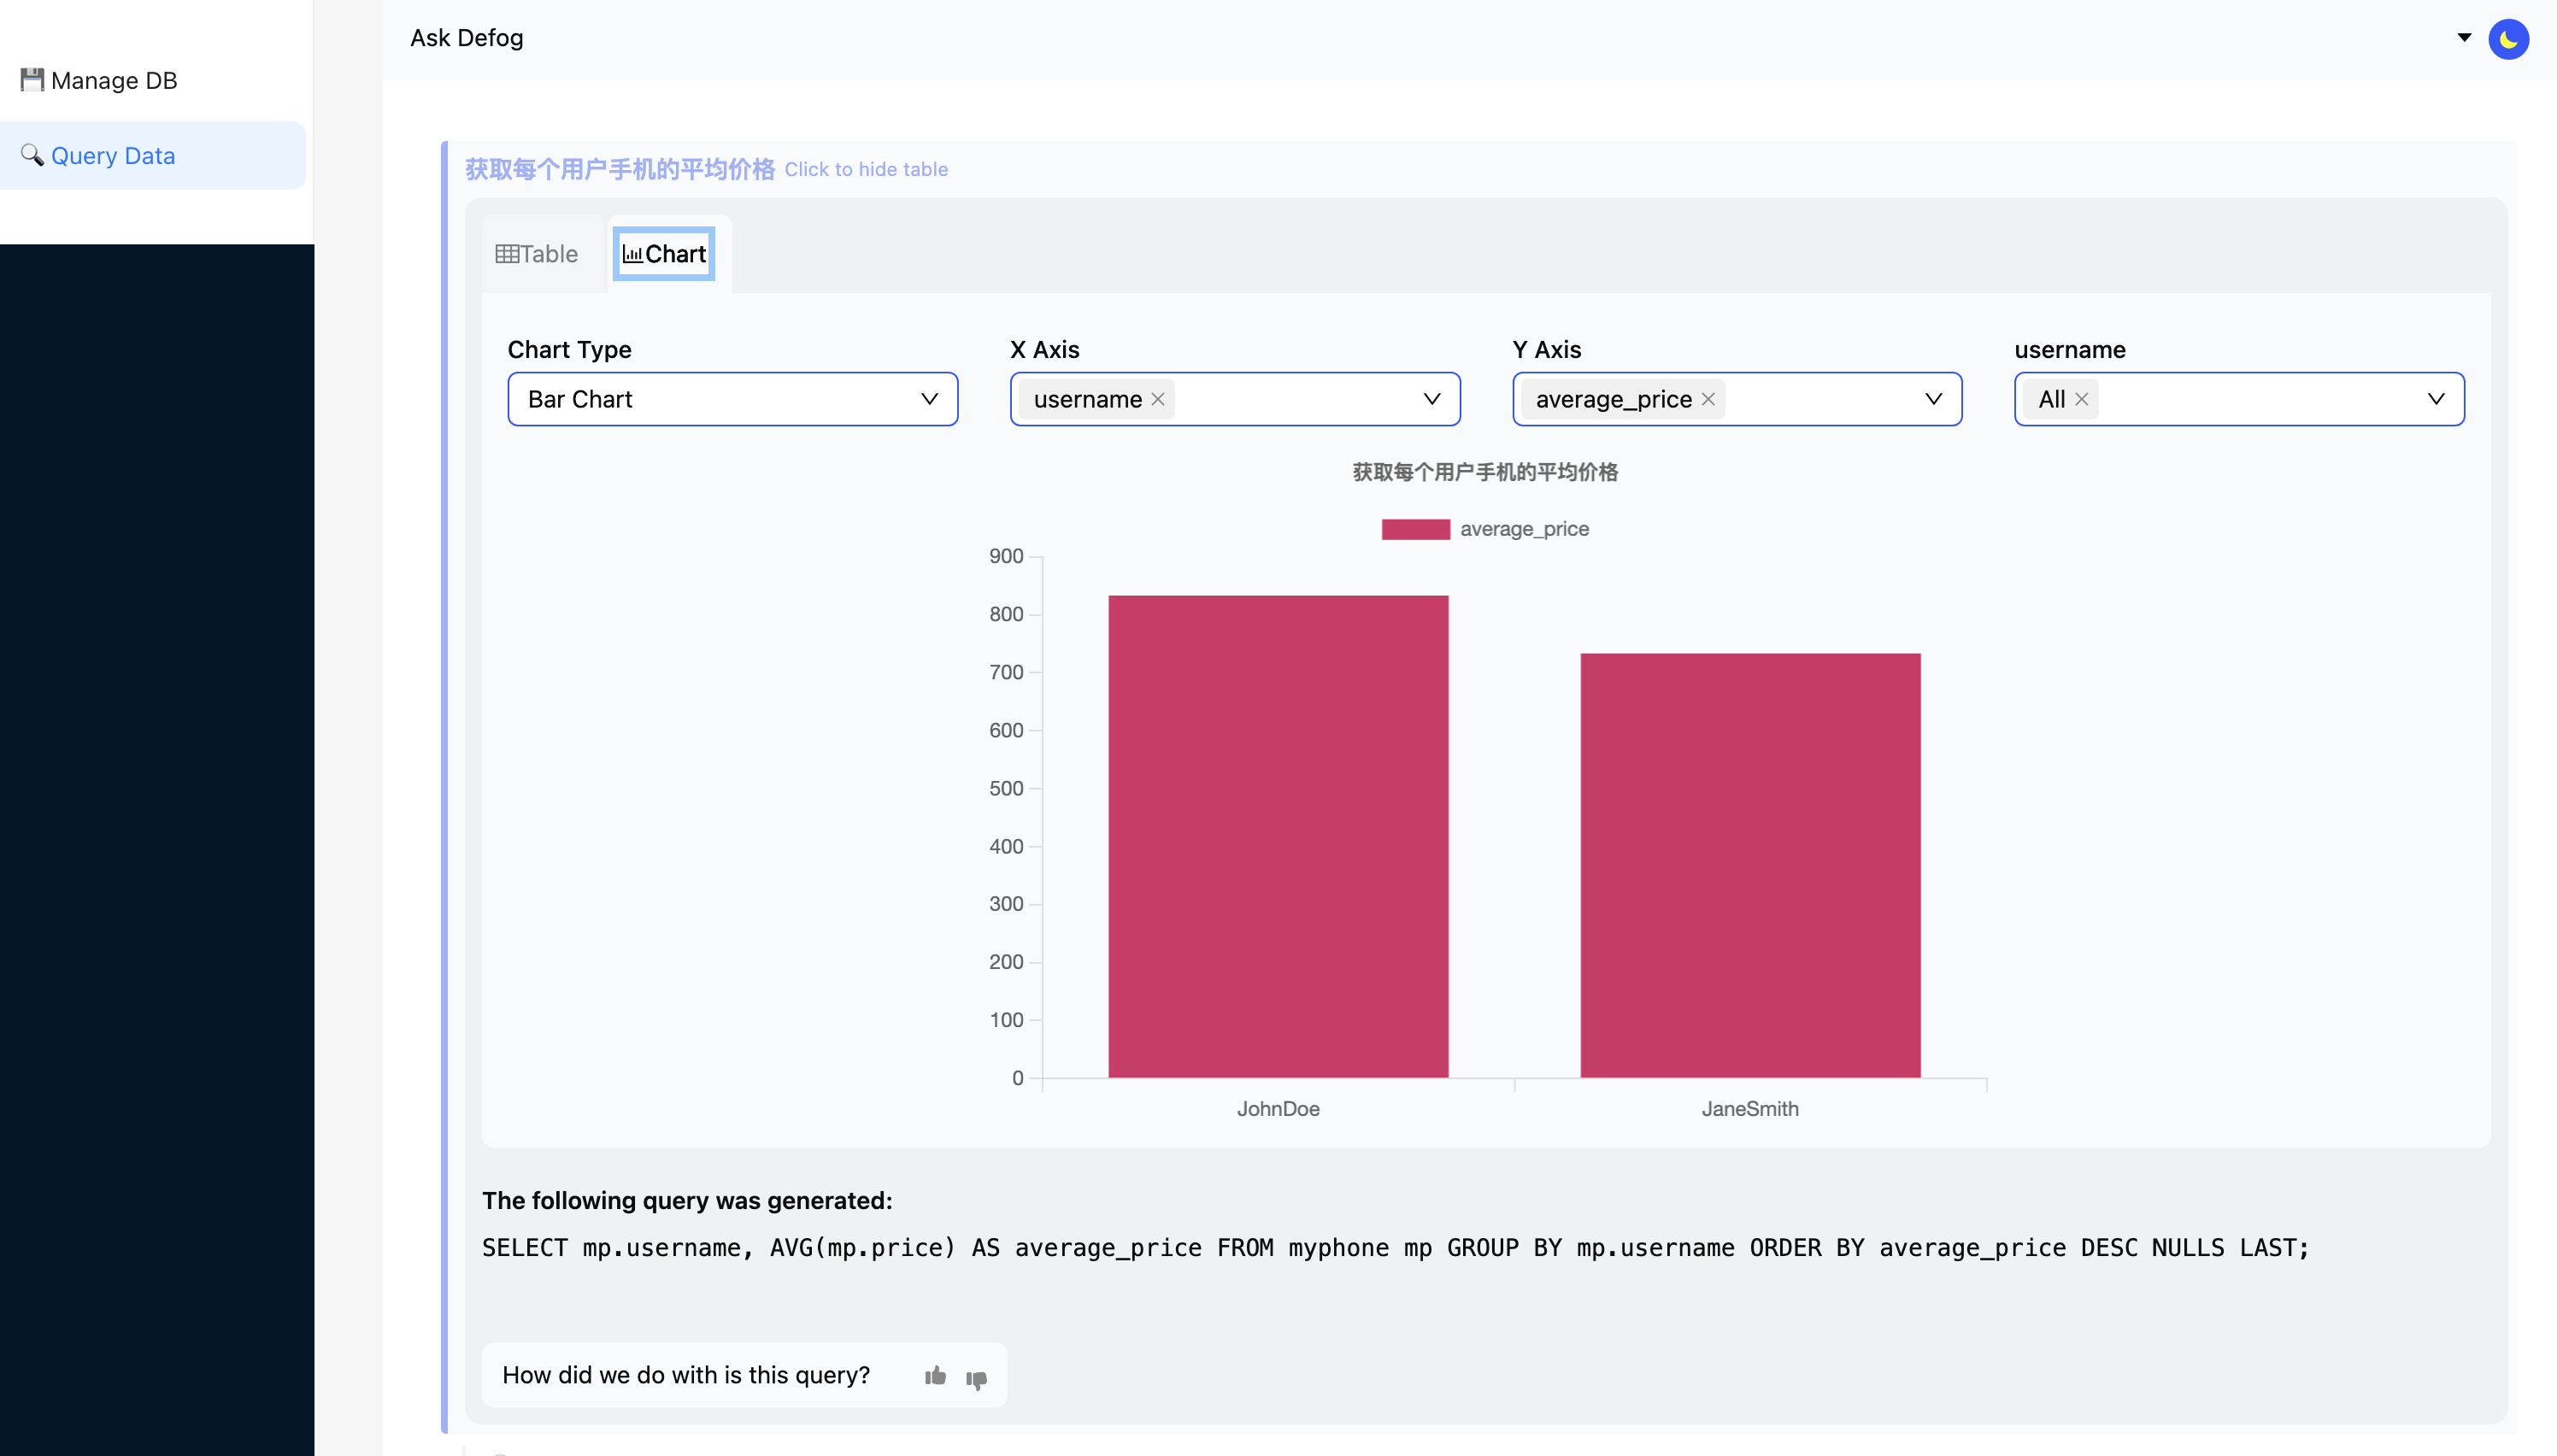Switch to the Chart tab
The height and width of the screenshot is (1456, 2557).
(x=664, y=254)
